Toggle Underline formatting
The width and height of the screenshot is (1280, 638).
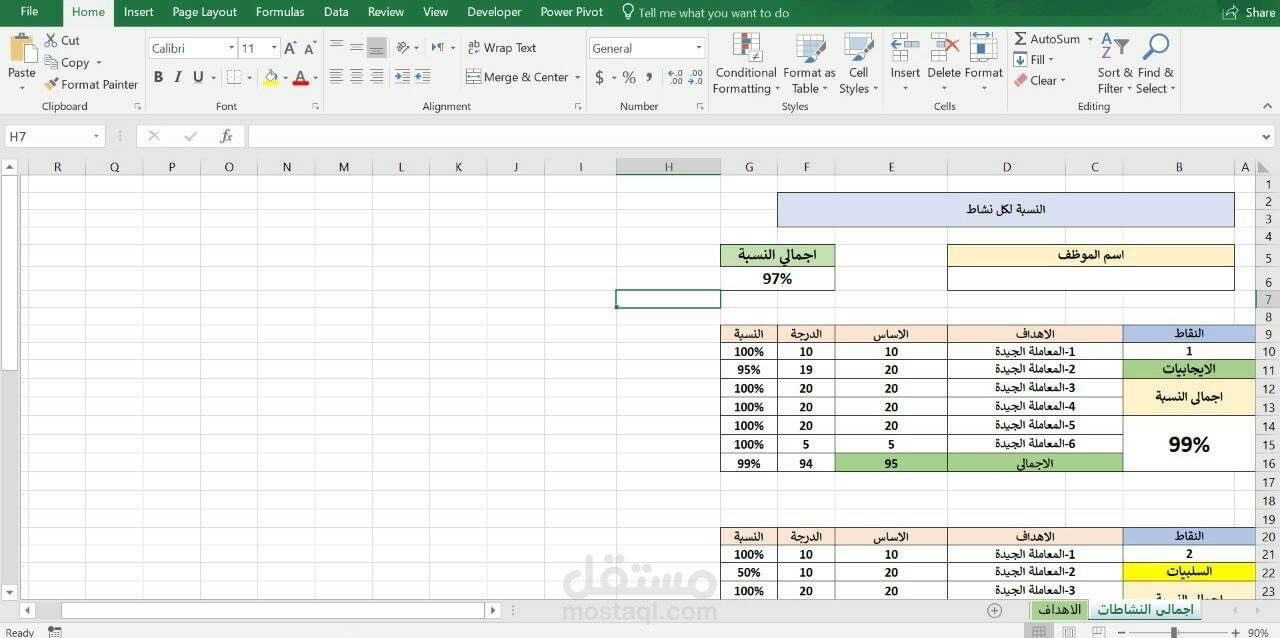tap(198, 77)
